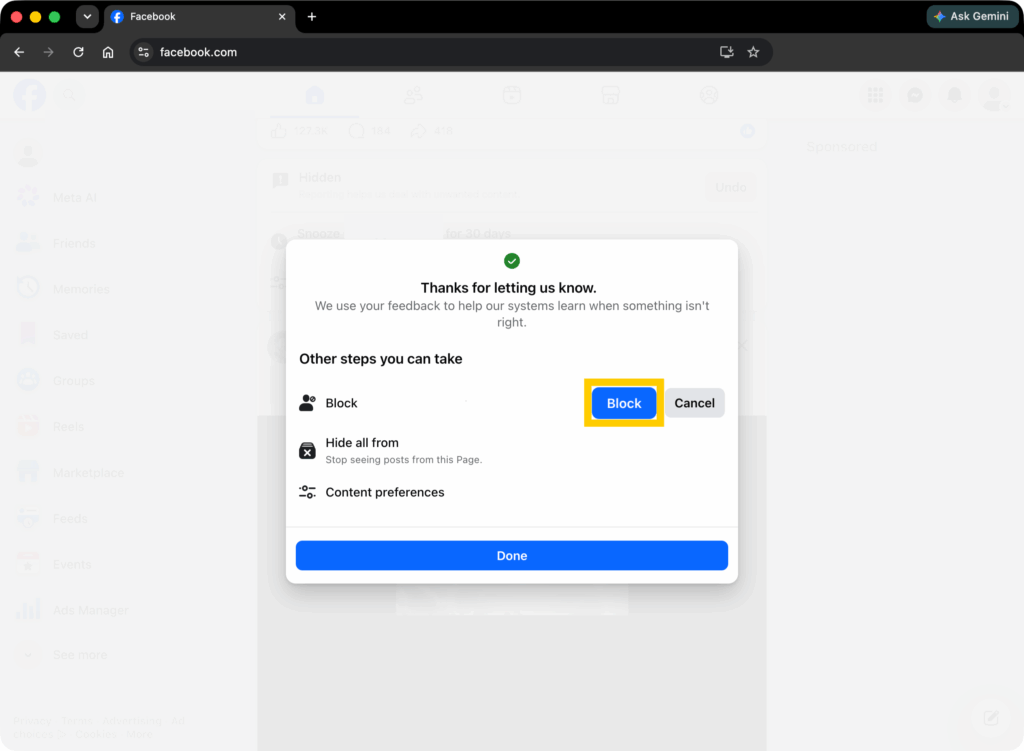Open the Video tab in top navigation
Image resolution: width=1024 pixels, height=751 pixels.
point(512,95)
